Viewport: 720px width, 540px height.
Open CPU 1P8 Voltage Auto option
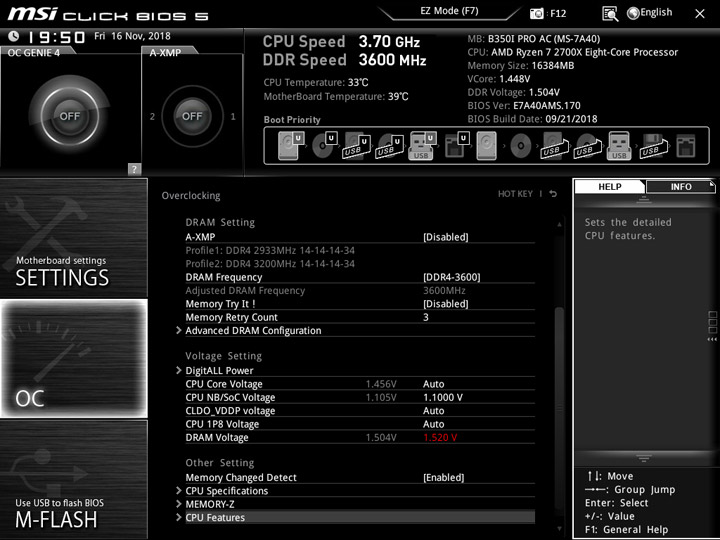[433, 424]
